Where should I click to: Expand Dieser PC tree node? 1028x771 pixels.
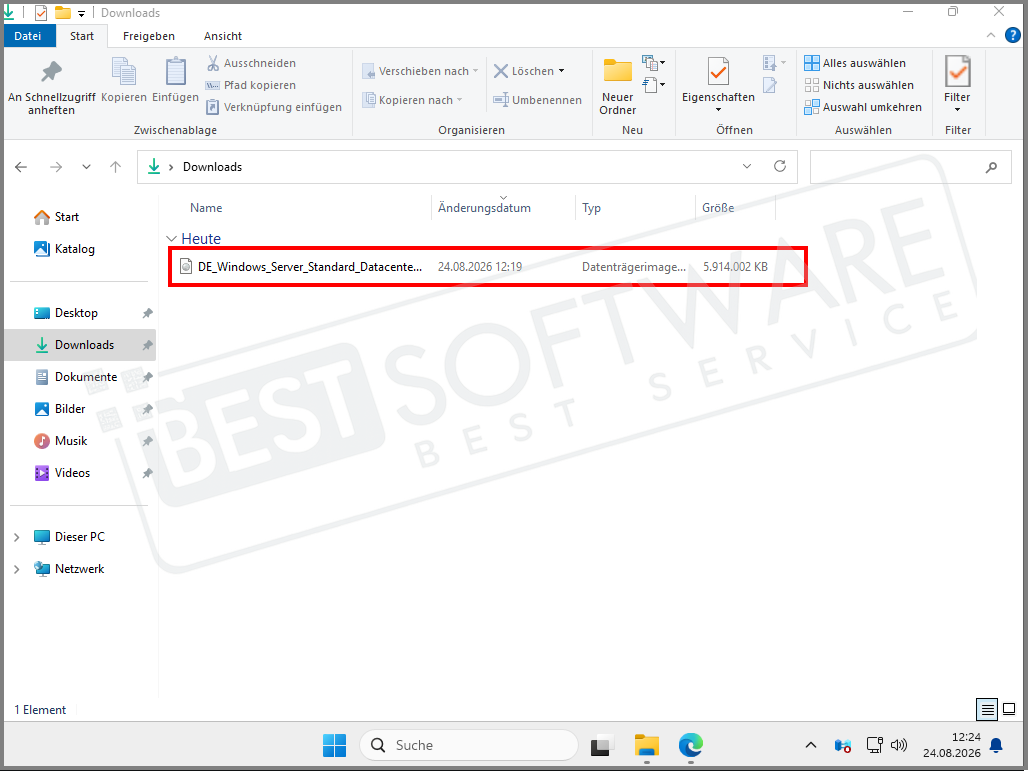pyautogui.click(x=16, y=538)
